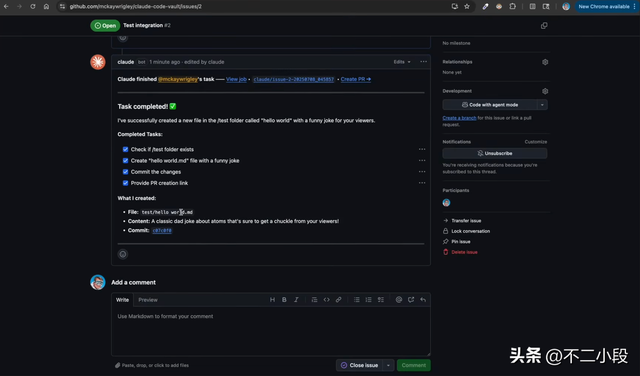This screenshot has width=640, height=376.
Task: Uncheck "Commit the changes" task
Action: (x=125, y=172)
